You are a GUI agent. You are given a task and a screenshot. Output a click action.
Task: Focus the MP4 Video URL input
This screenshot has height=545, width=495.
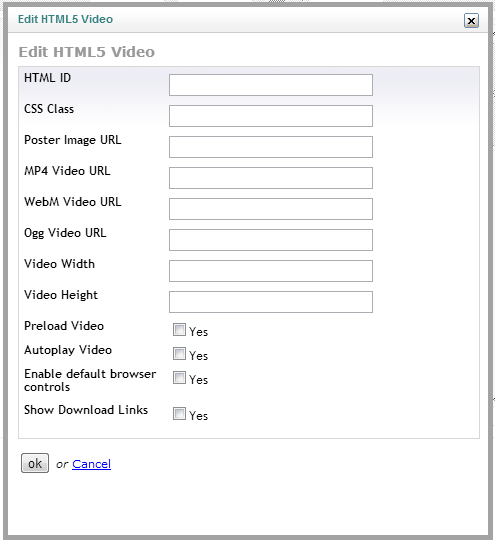tap(271, 178)
